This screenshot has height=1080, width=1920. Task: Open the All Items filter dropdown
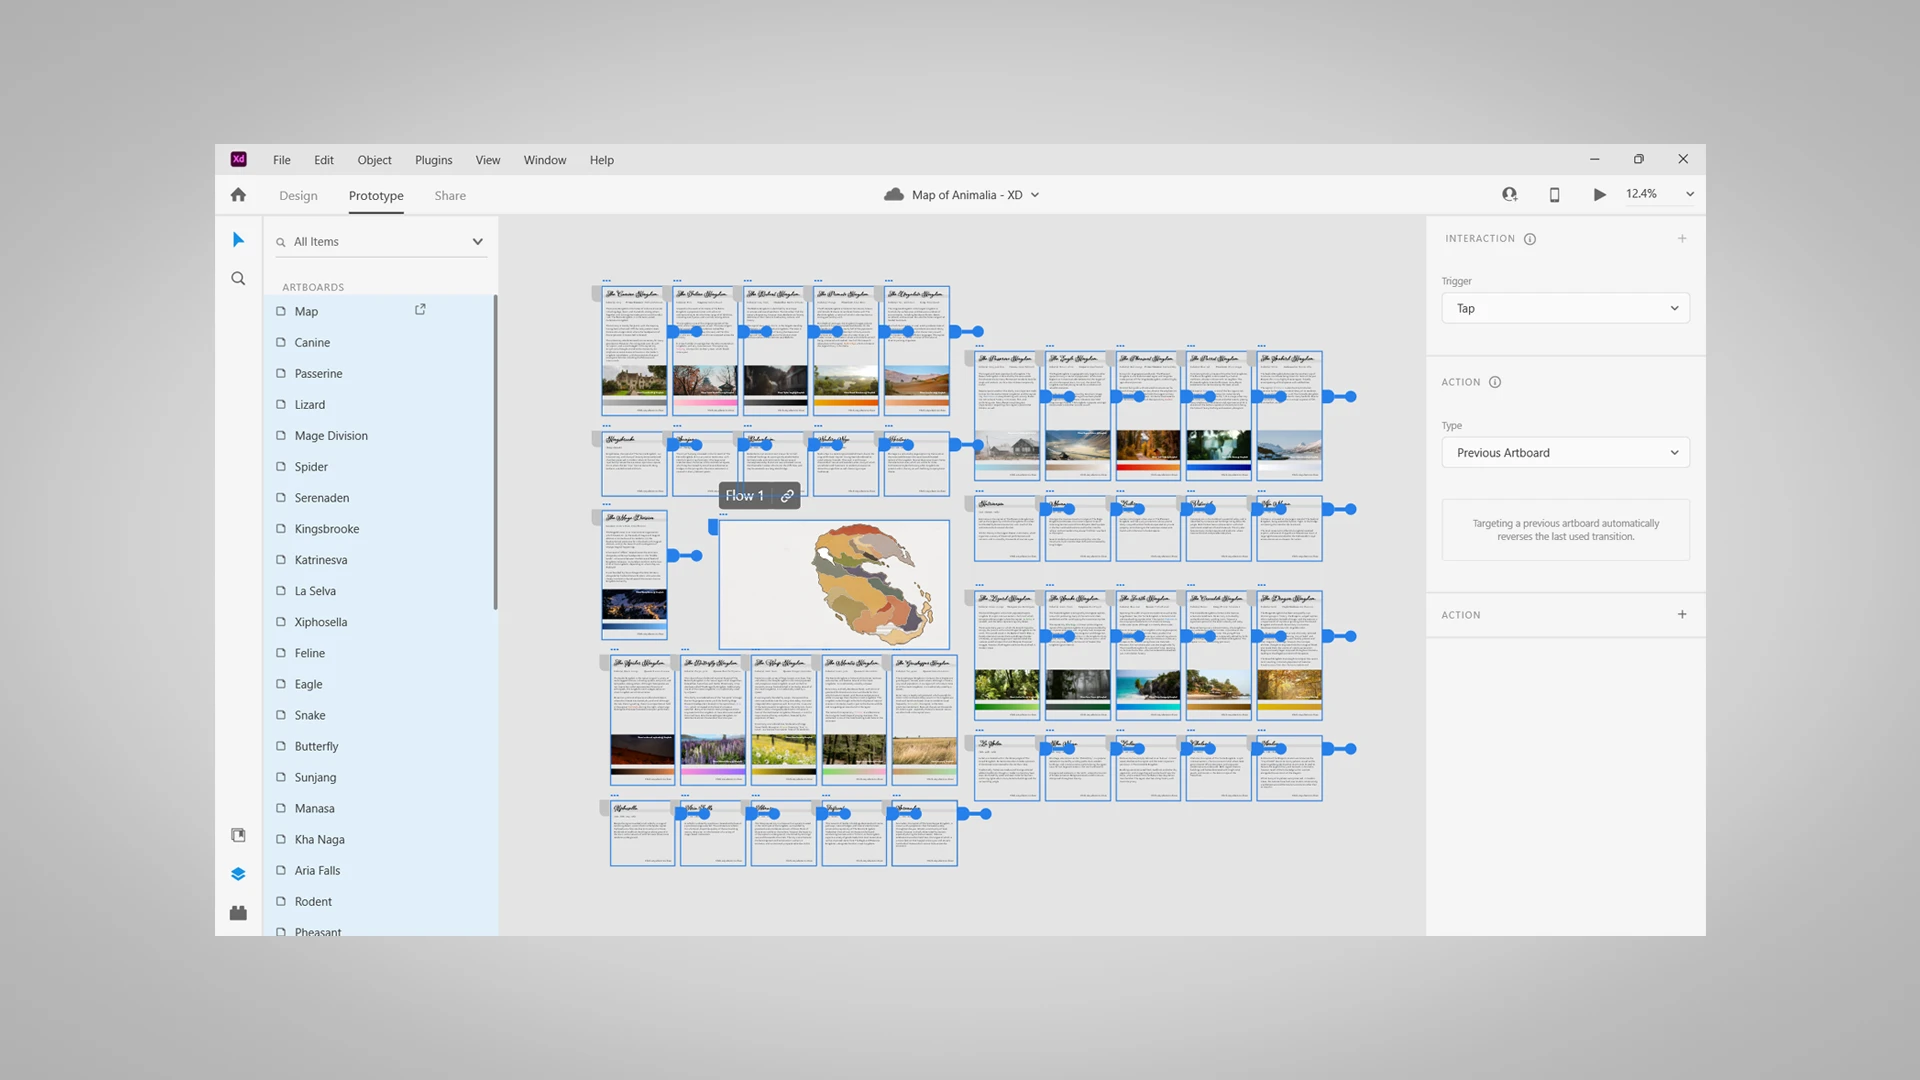pos(477,241)
